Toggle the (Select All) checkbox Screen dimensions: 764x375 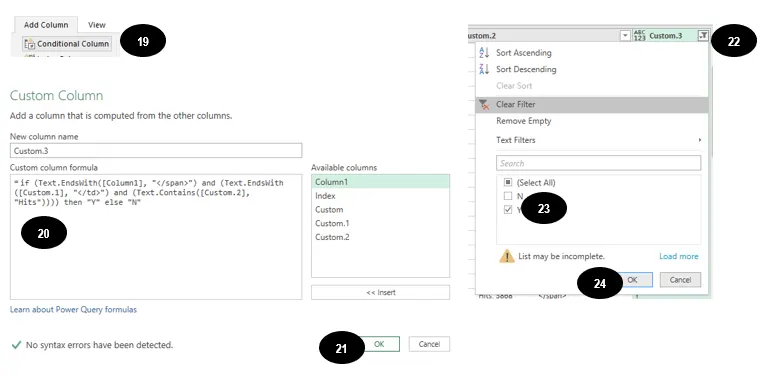(x=508, y=182)
